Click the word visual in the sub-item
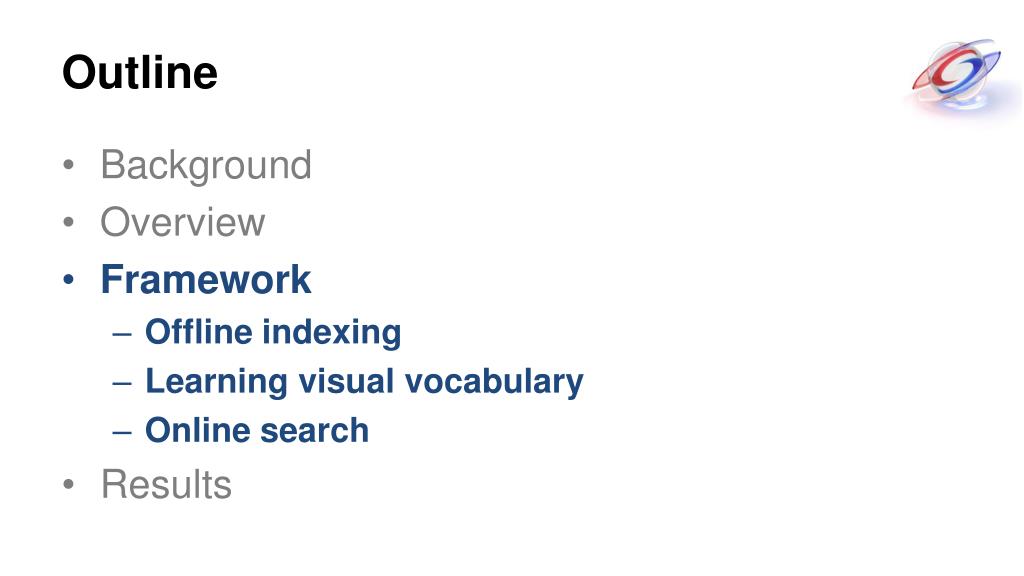 (x=345, y=381)
